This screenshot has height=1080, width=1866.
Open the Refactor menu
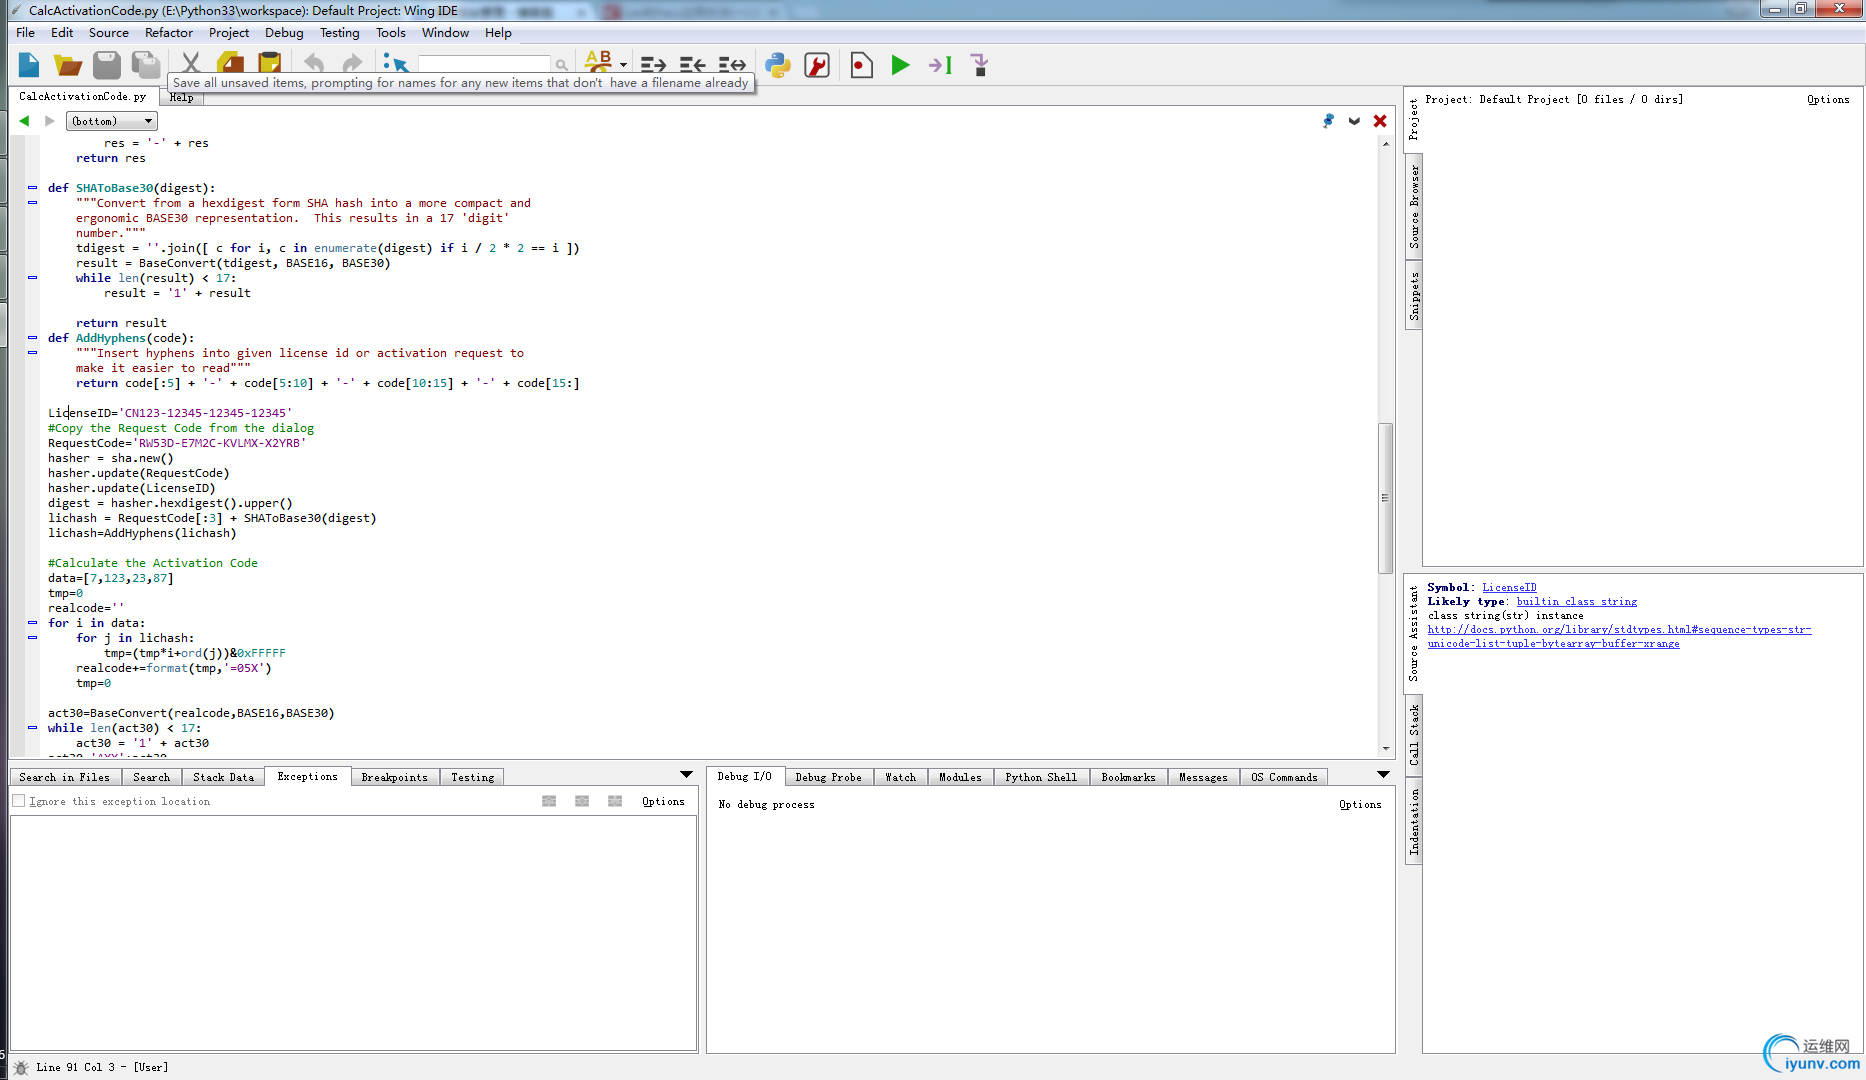coord(169,32)
